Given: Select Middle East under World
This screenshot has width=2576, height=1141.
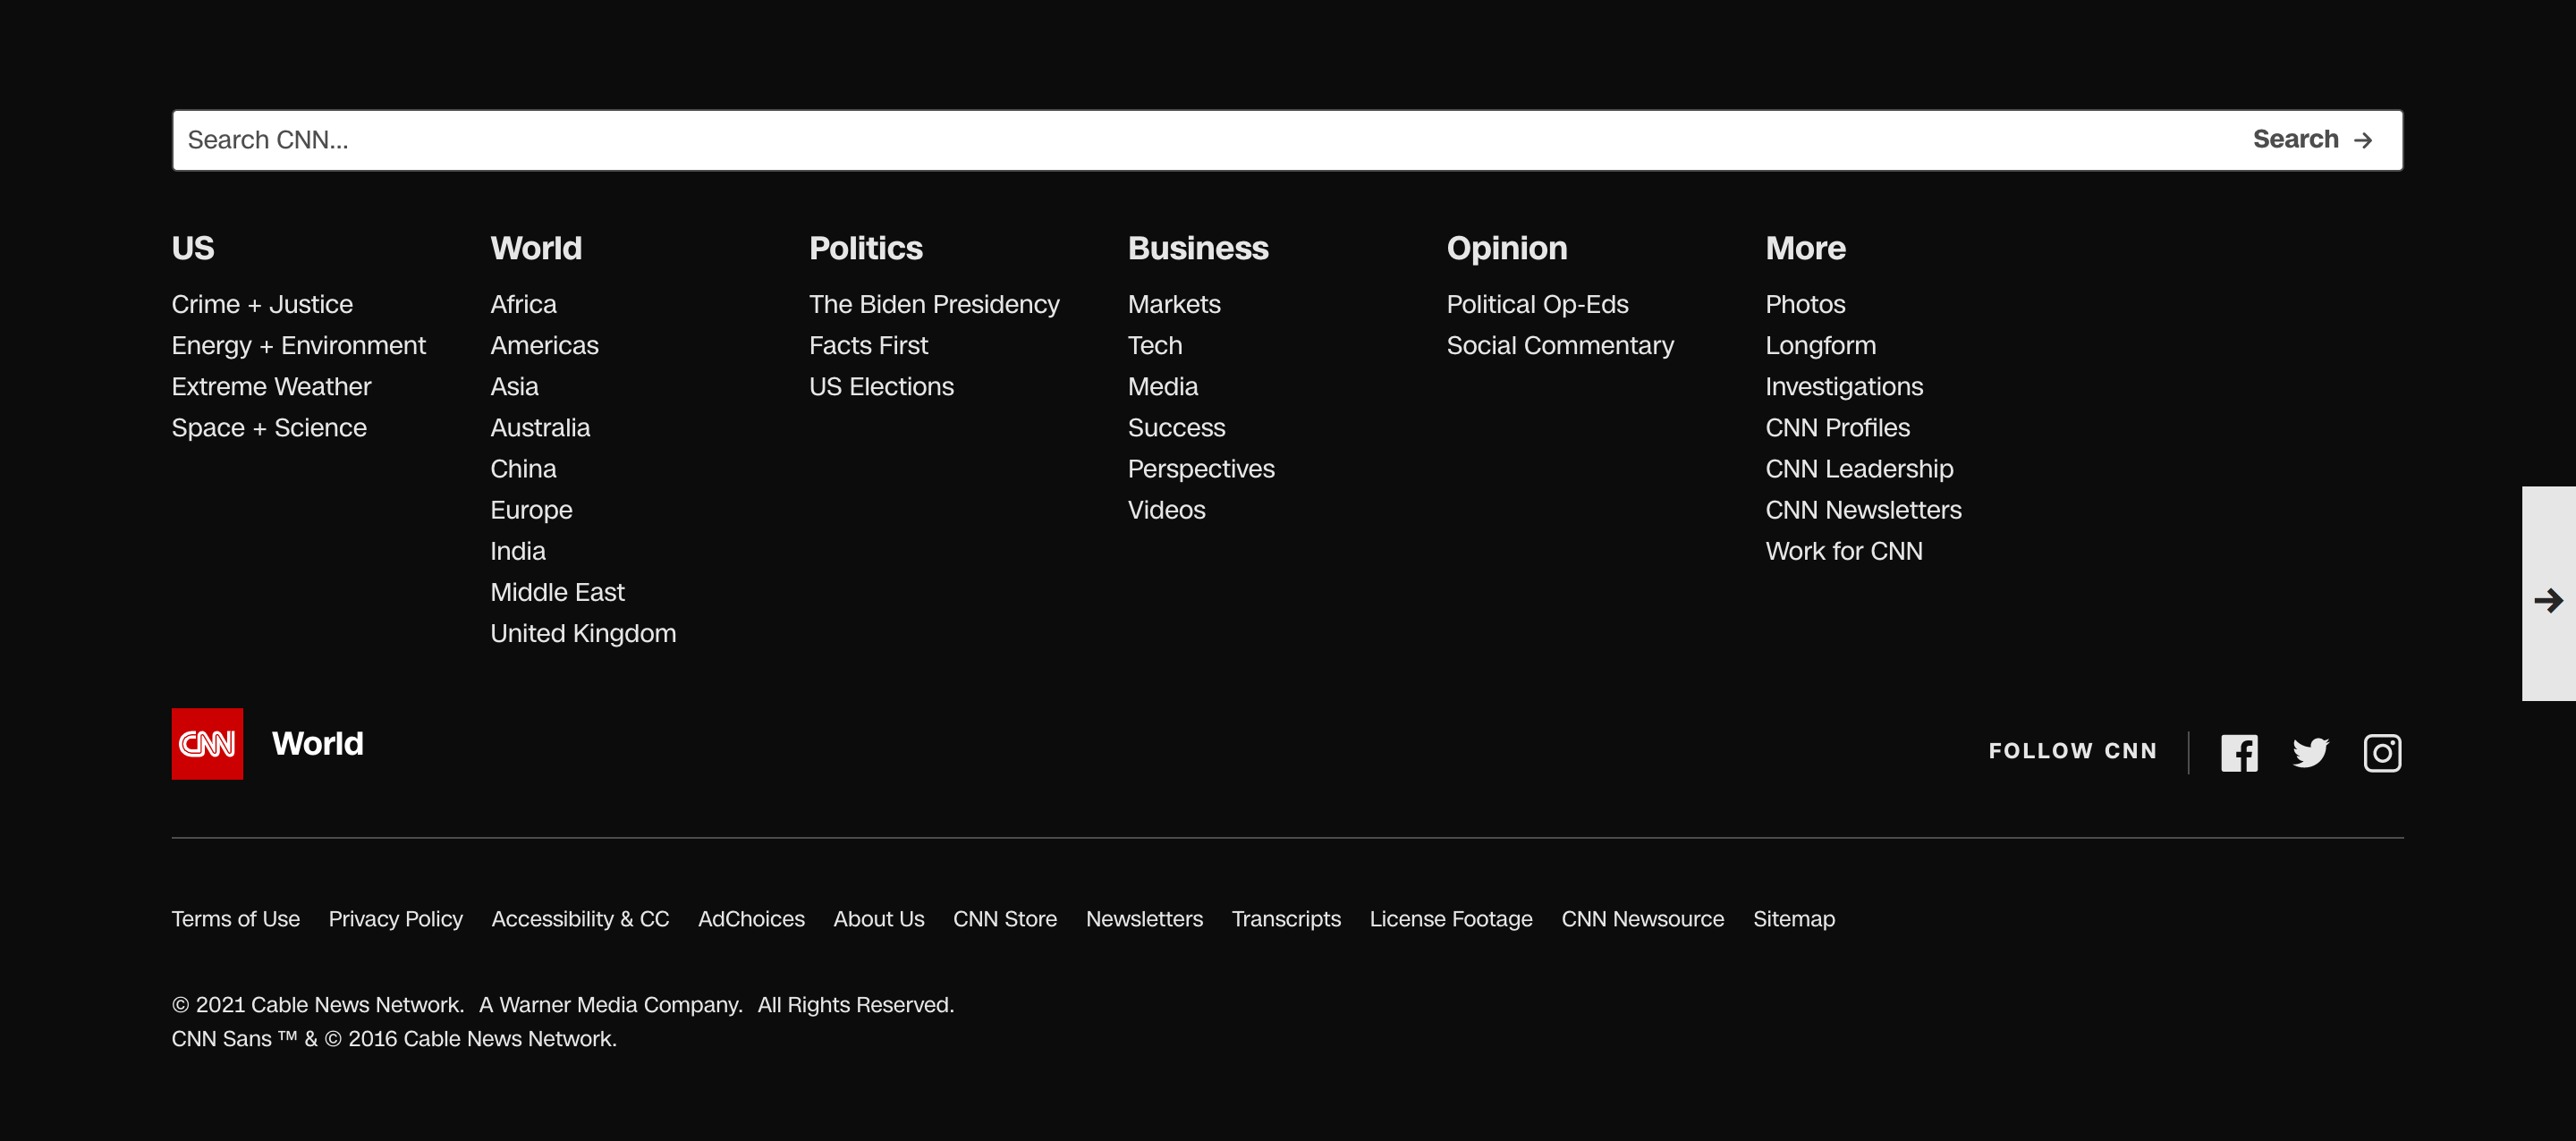Looking at the screenshot, I should click(557, 592).
